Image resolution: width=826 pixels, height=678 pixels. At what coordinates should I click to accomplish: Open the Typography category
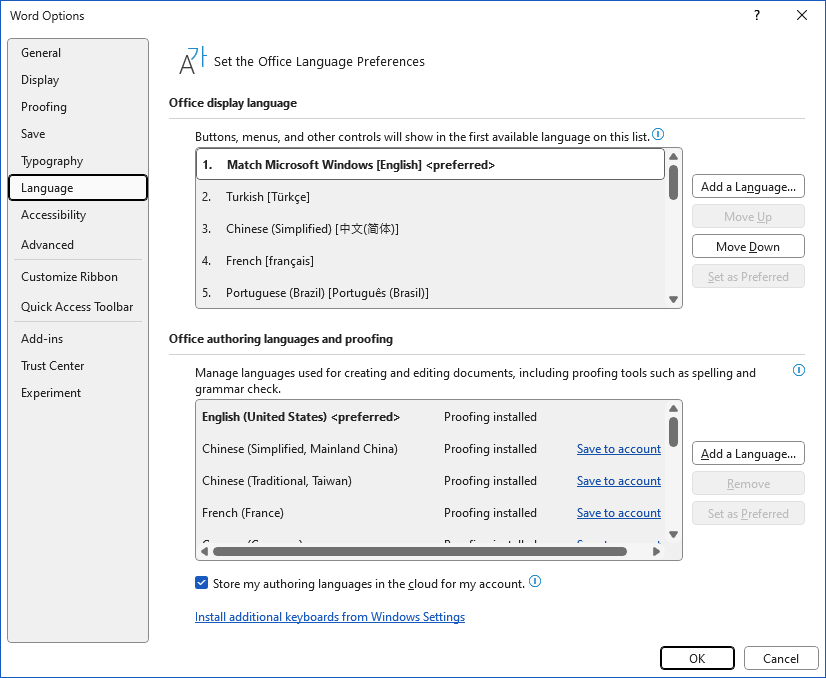pyautogui.click(x=78, y=161)
